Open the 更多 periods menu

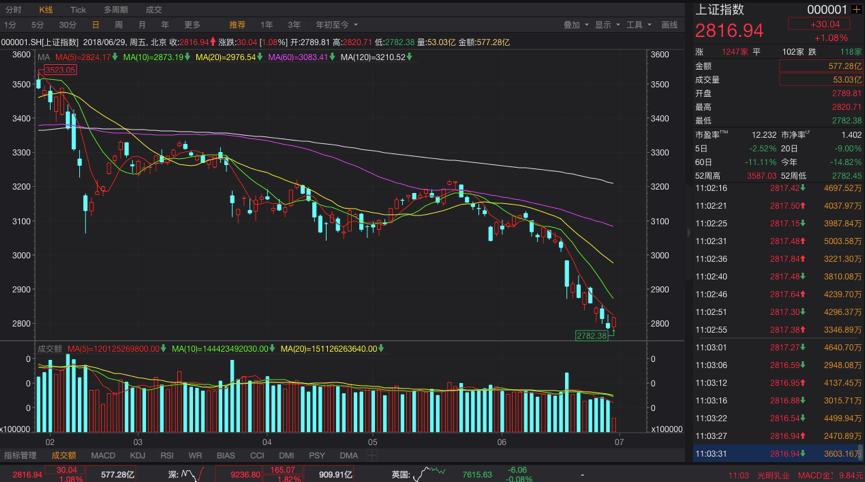click(193, 25)
